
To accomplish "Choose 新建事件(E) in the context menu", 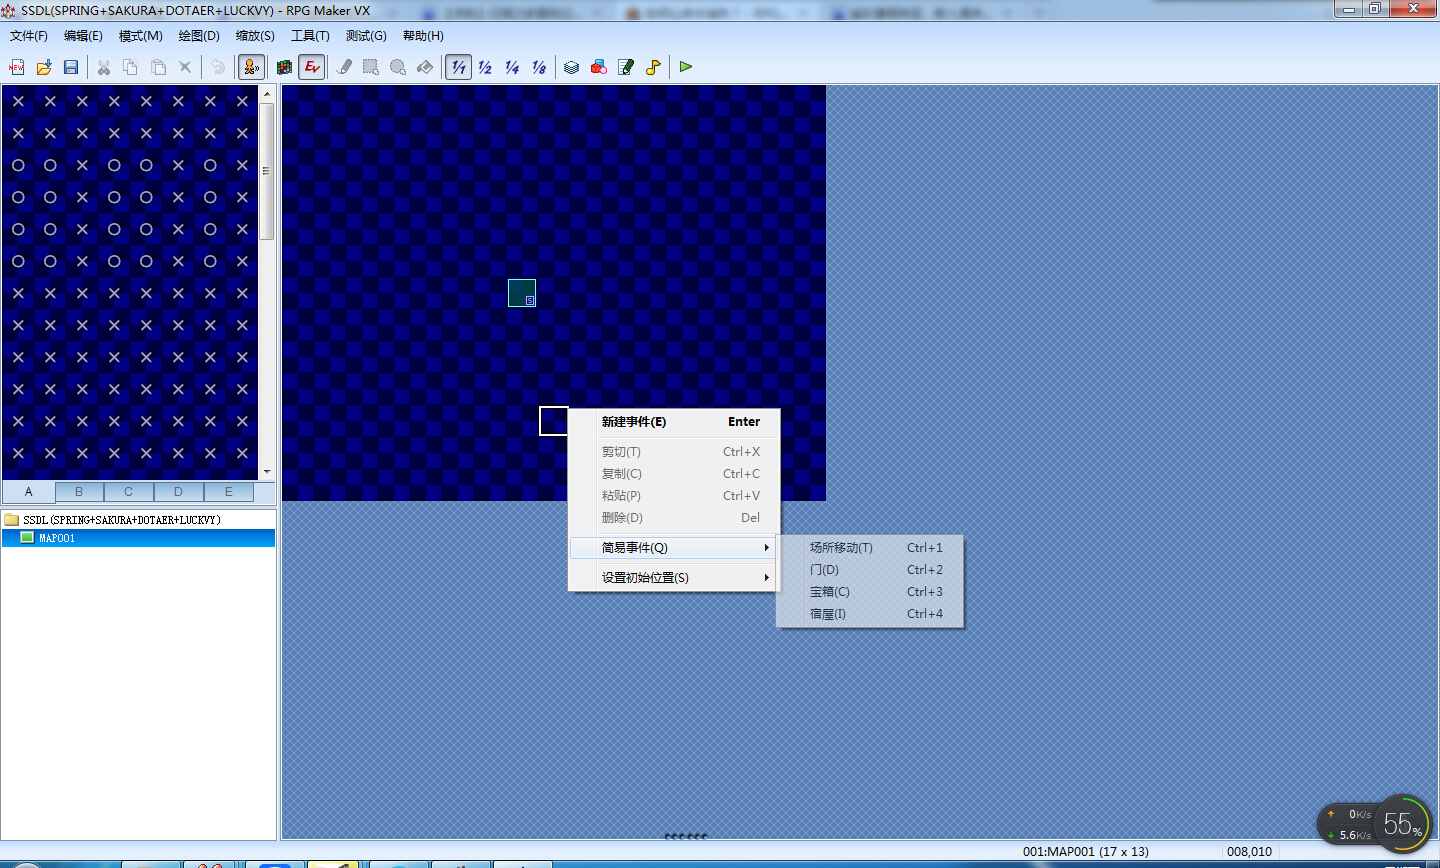I will (674, 422).
